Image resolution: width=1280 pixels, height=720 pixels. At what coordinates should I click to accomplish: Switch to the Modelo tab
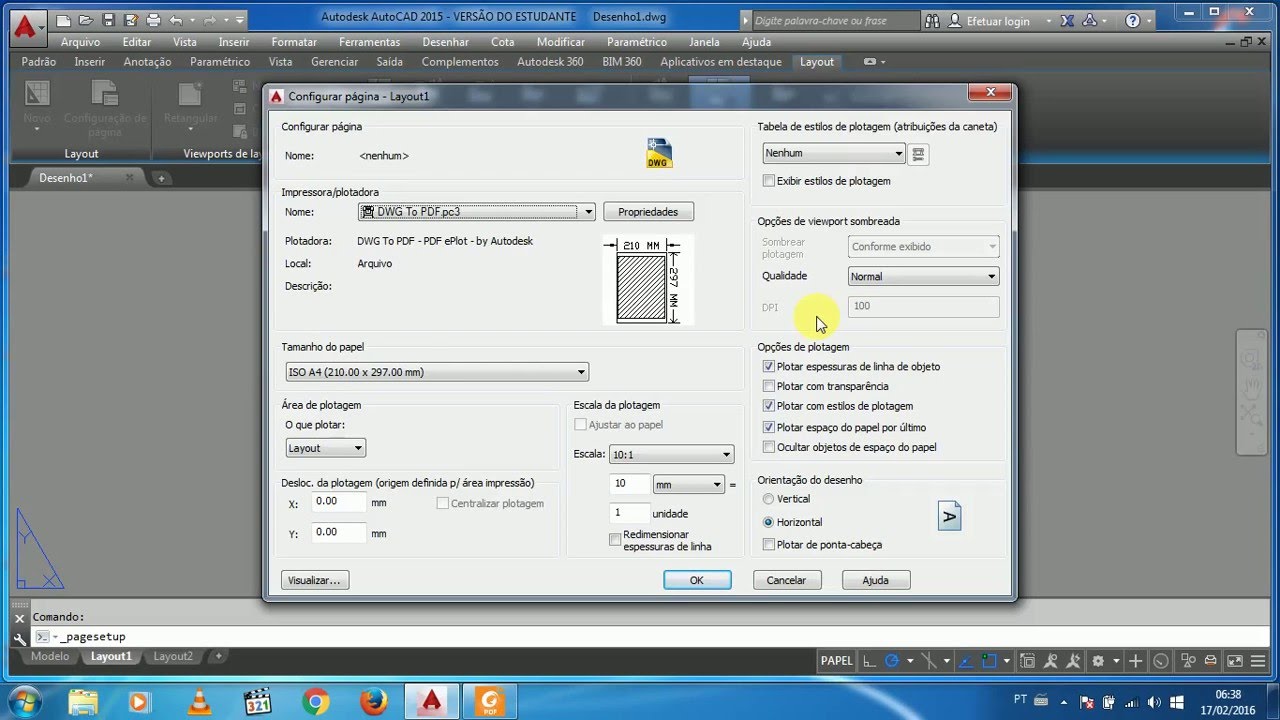(50, 657)
